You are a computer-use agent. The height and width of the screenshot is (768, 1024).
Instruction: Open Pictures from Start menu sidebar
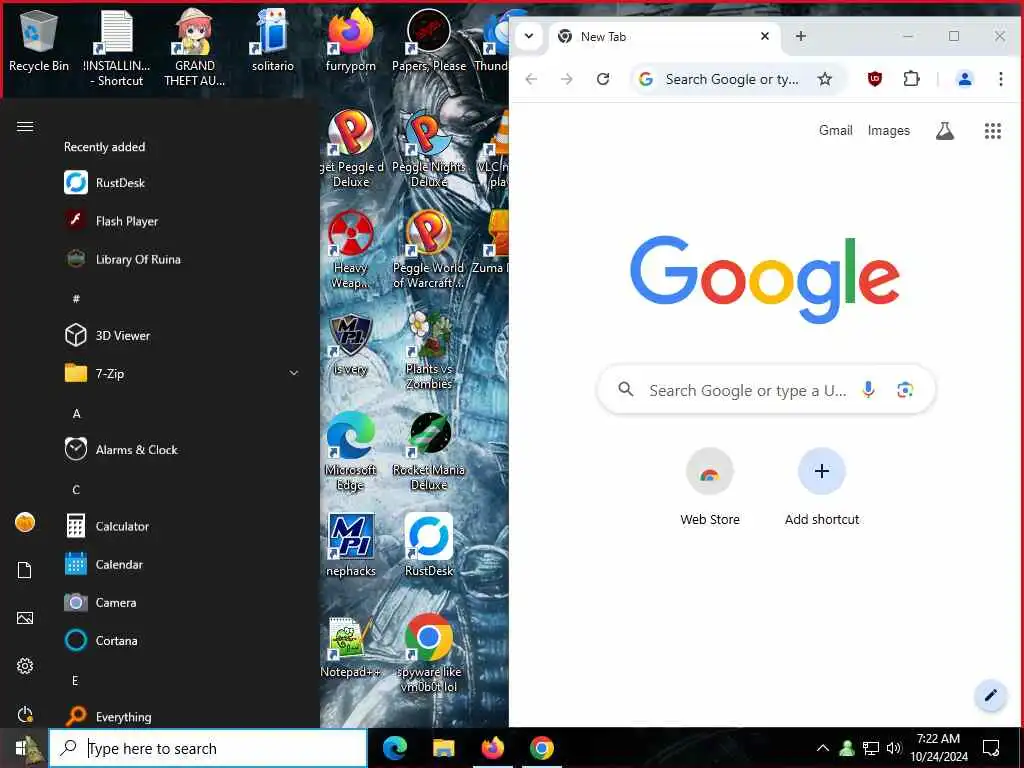point(25,618)
